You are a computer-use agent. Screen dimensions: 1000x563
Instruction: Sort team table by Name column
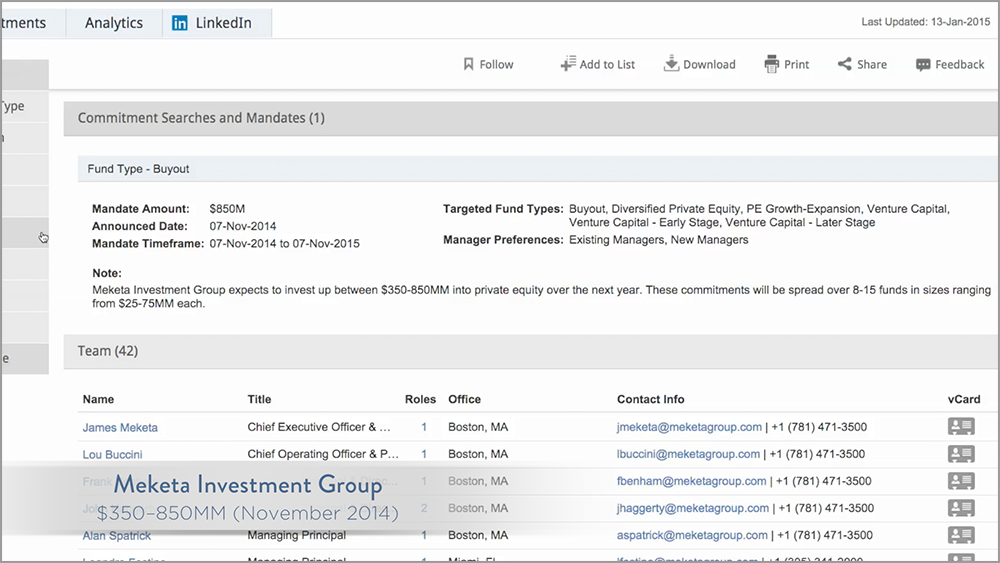tap(98, 399)
